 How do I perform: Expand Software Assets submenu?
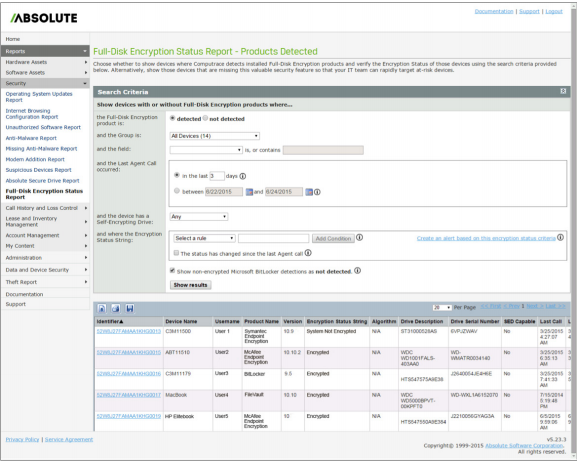coord(45,73)
